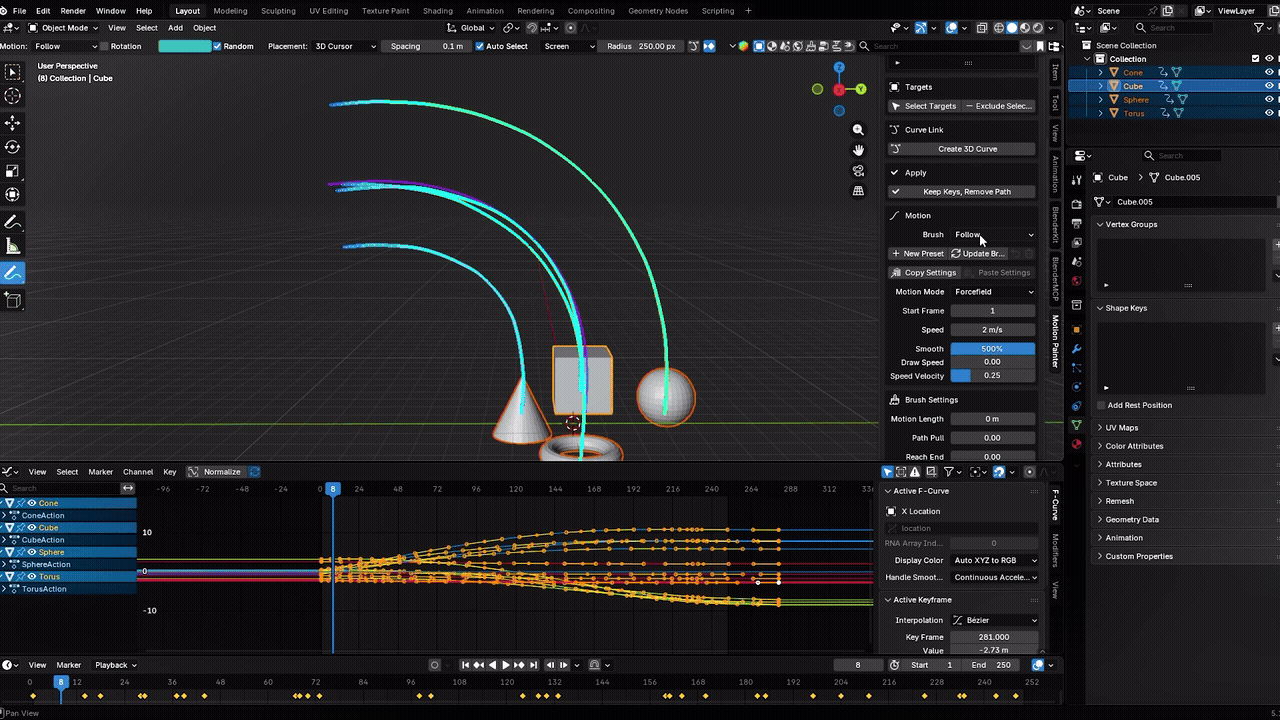Open the Channel menu in graph editor
This screenshot has height=720, width=1280.
point(138,472)
